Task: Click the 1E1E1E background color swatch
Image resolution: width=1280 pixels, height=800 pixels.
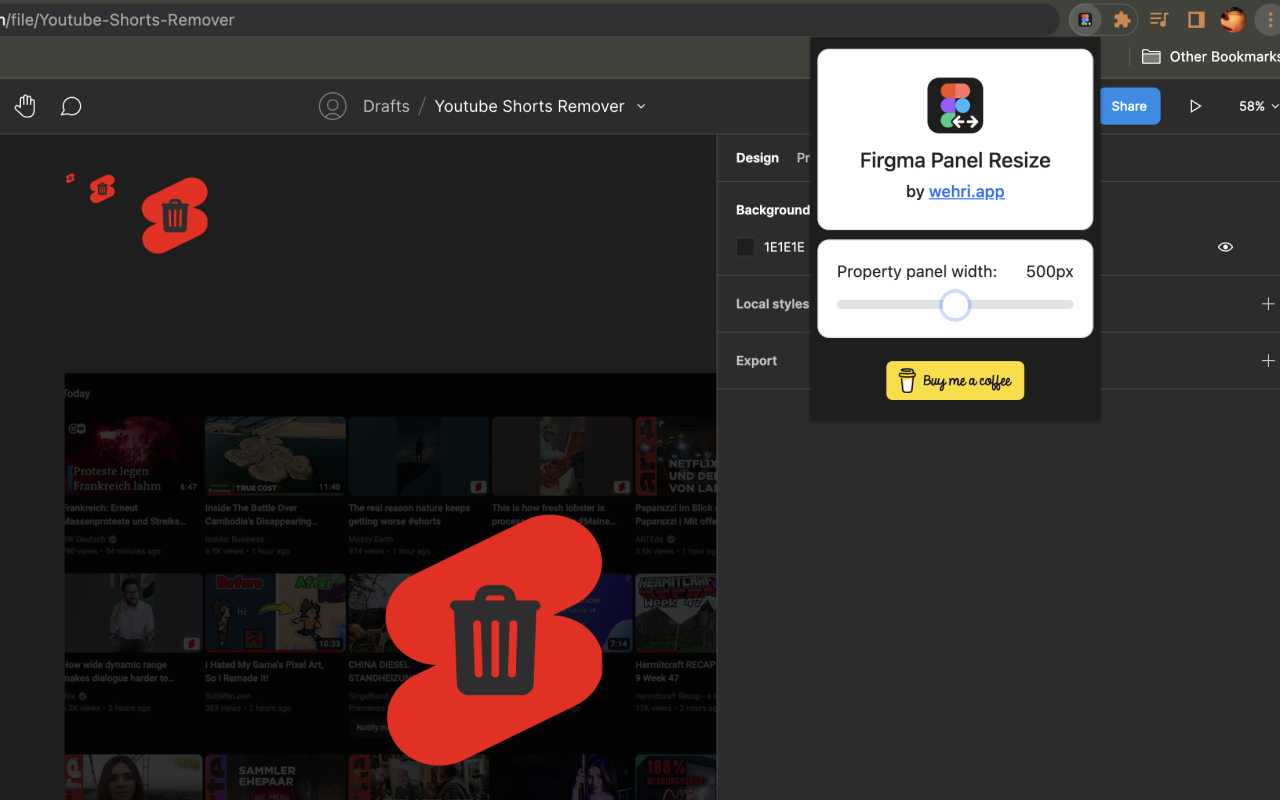Action: (745, 247)
